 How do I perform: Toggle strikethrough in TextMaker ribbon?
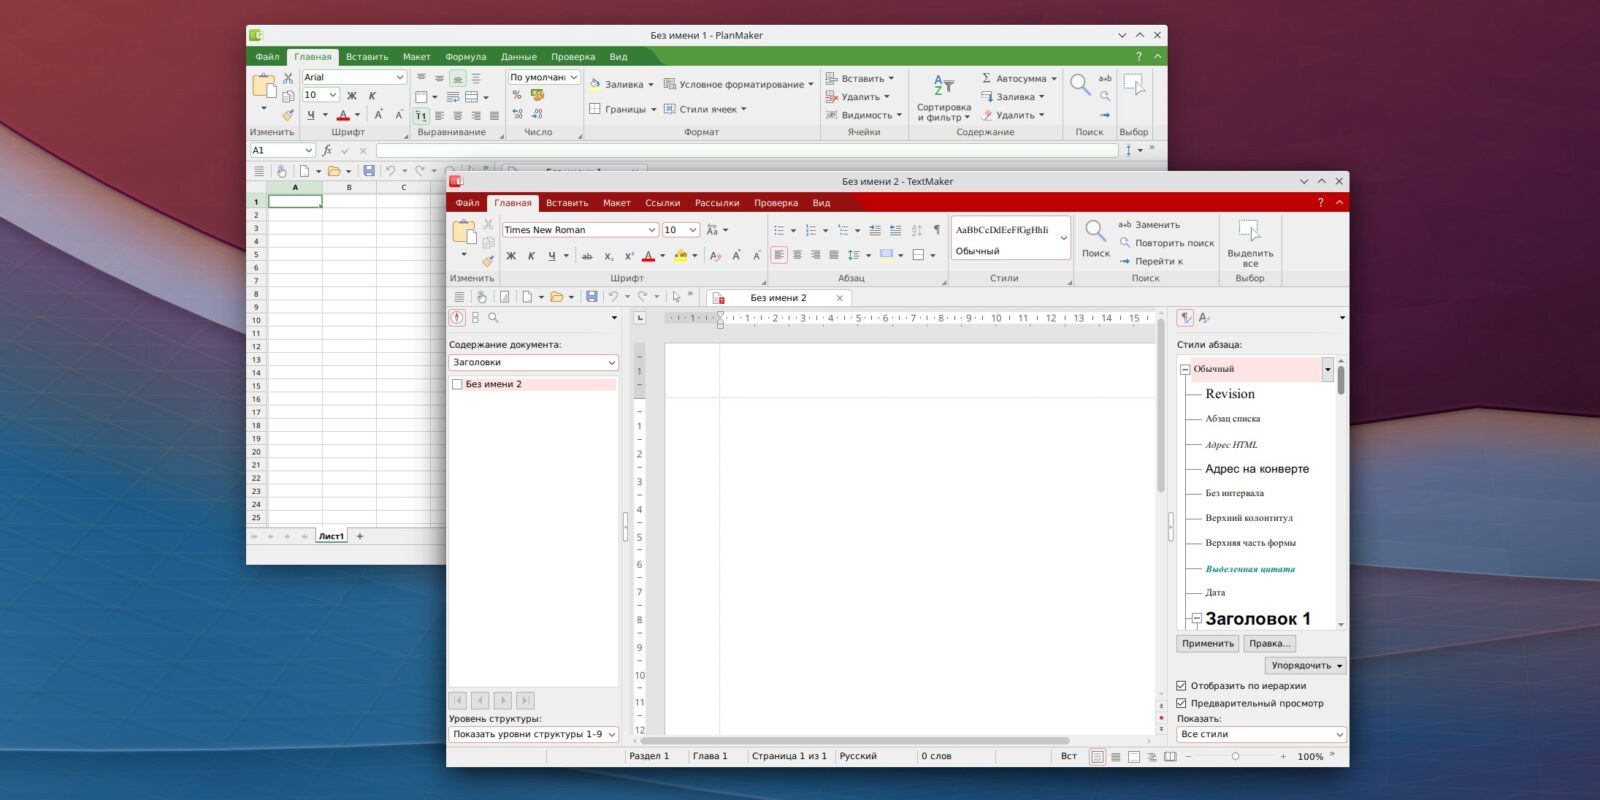coord(587,256)
